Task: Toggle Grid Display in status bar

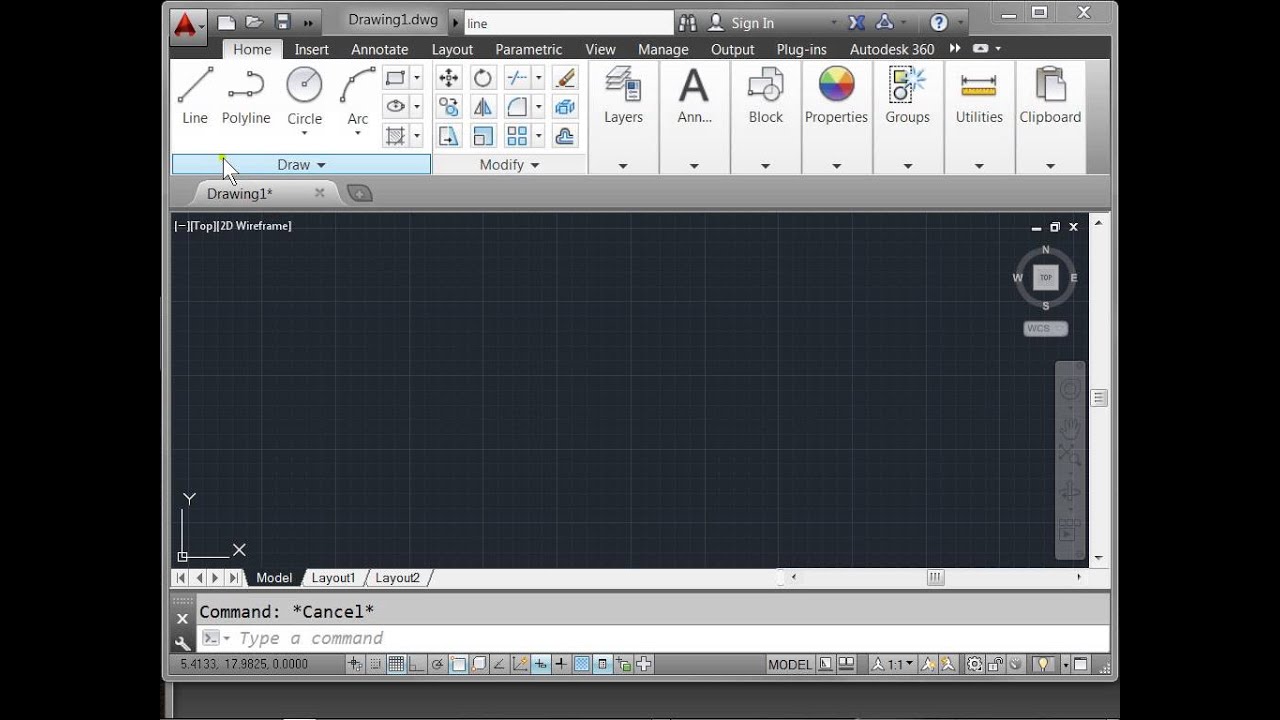Action: [x=396, y=664]
